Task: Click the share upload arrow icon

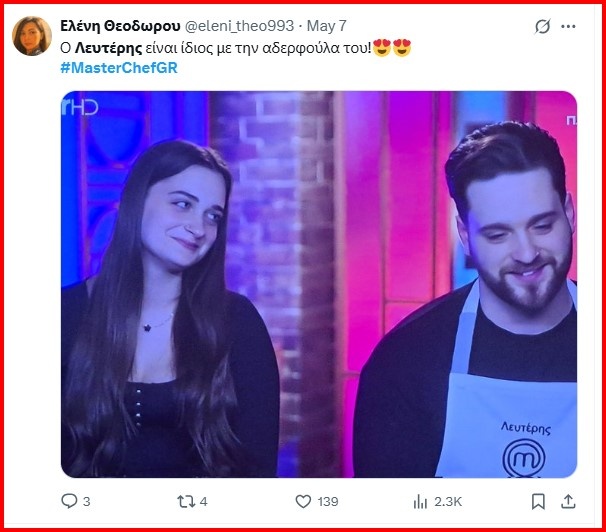Action: point(568,500)
